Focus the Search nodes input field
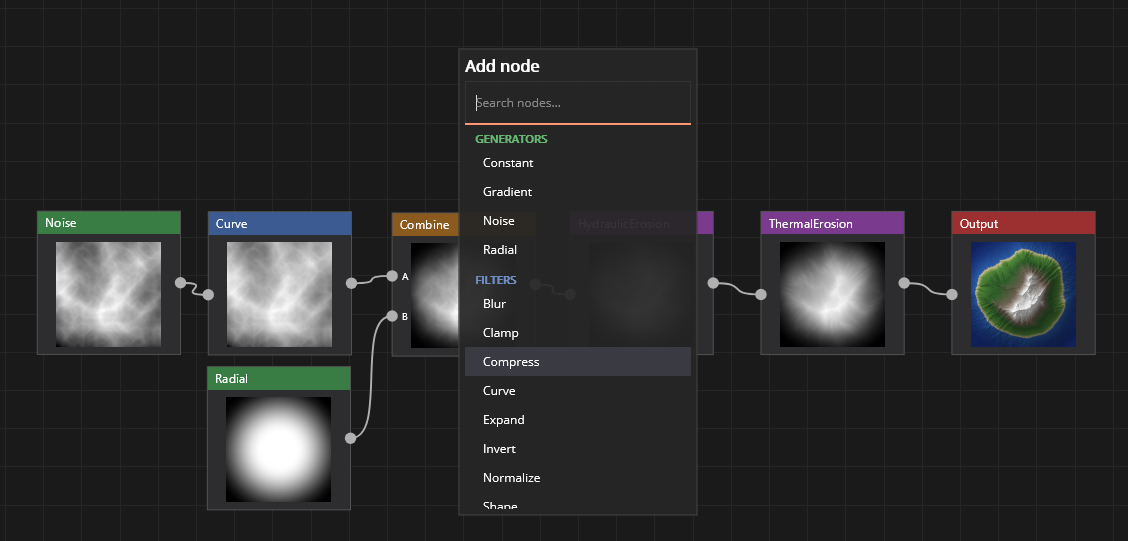The height and width of the screenshot is (541, 1128). tap(578, 102)
